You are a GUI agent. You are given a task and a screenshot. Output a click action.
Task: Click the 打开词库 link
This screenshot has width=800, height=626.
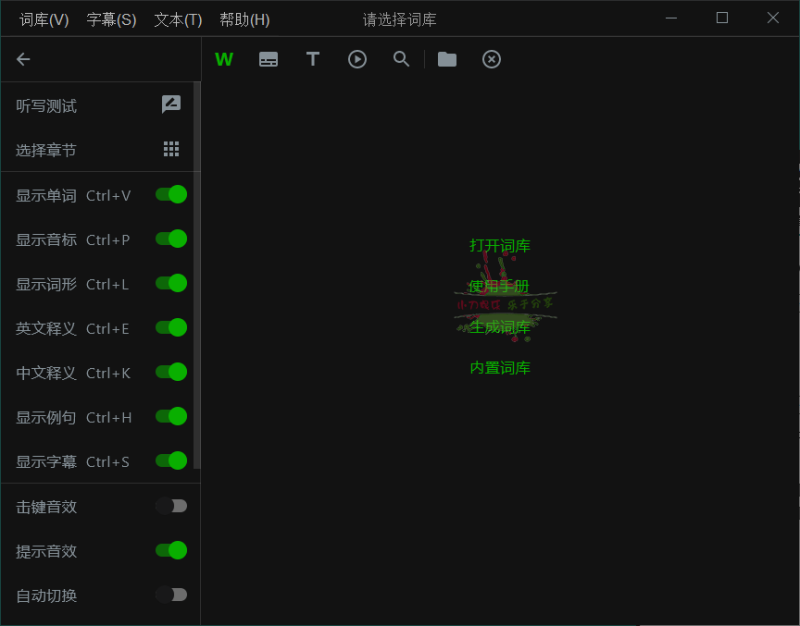tap(499, 245)
